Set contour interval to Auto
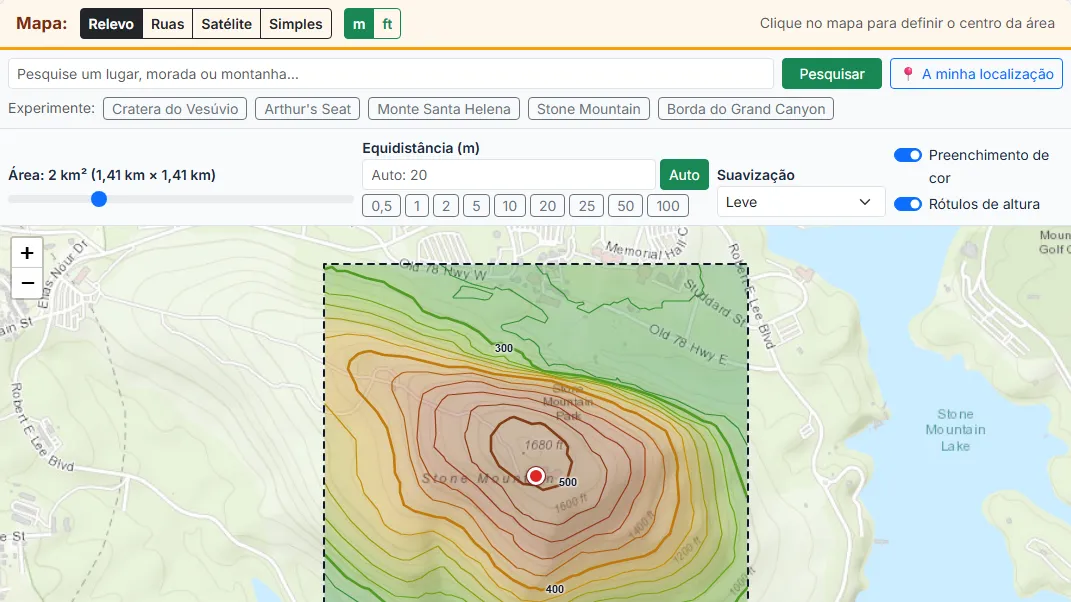The height and width of the screenshot is (602, 1071). tap(684, 175)
